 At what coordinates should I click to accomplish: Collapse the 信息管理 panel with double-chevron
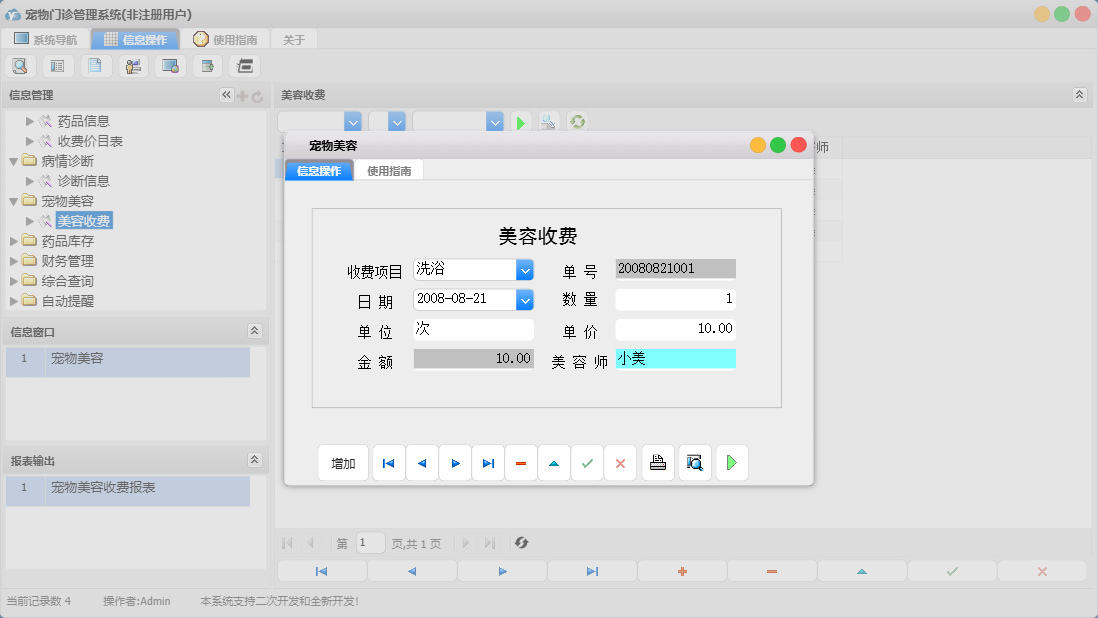click(x=226, y=95)
